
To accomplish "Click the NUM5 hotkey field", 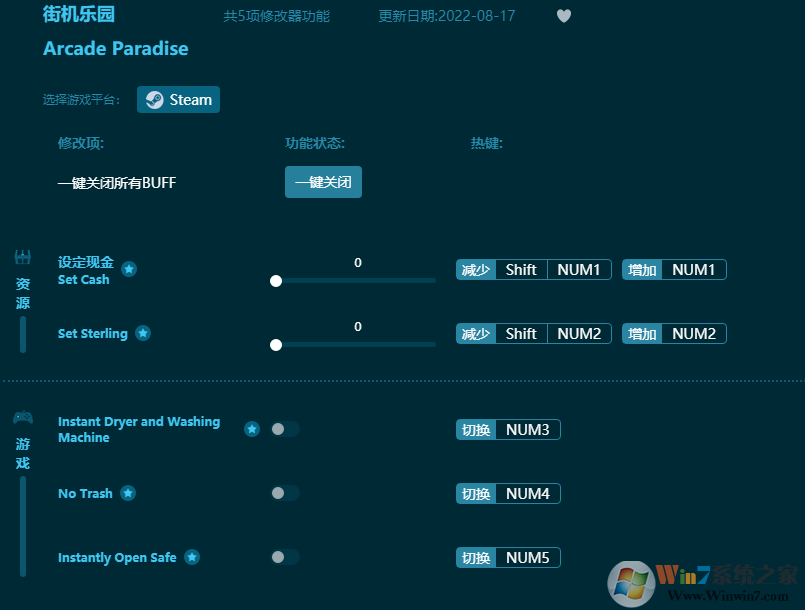I will click(528, 558).
